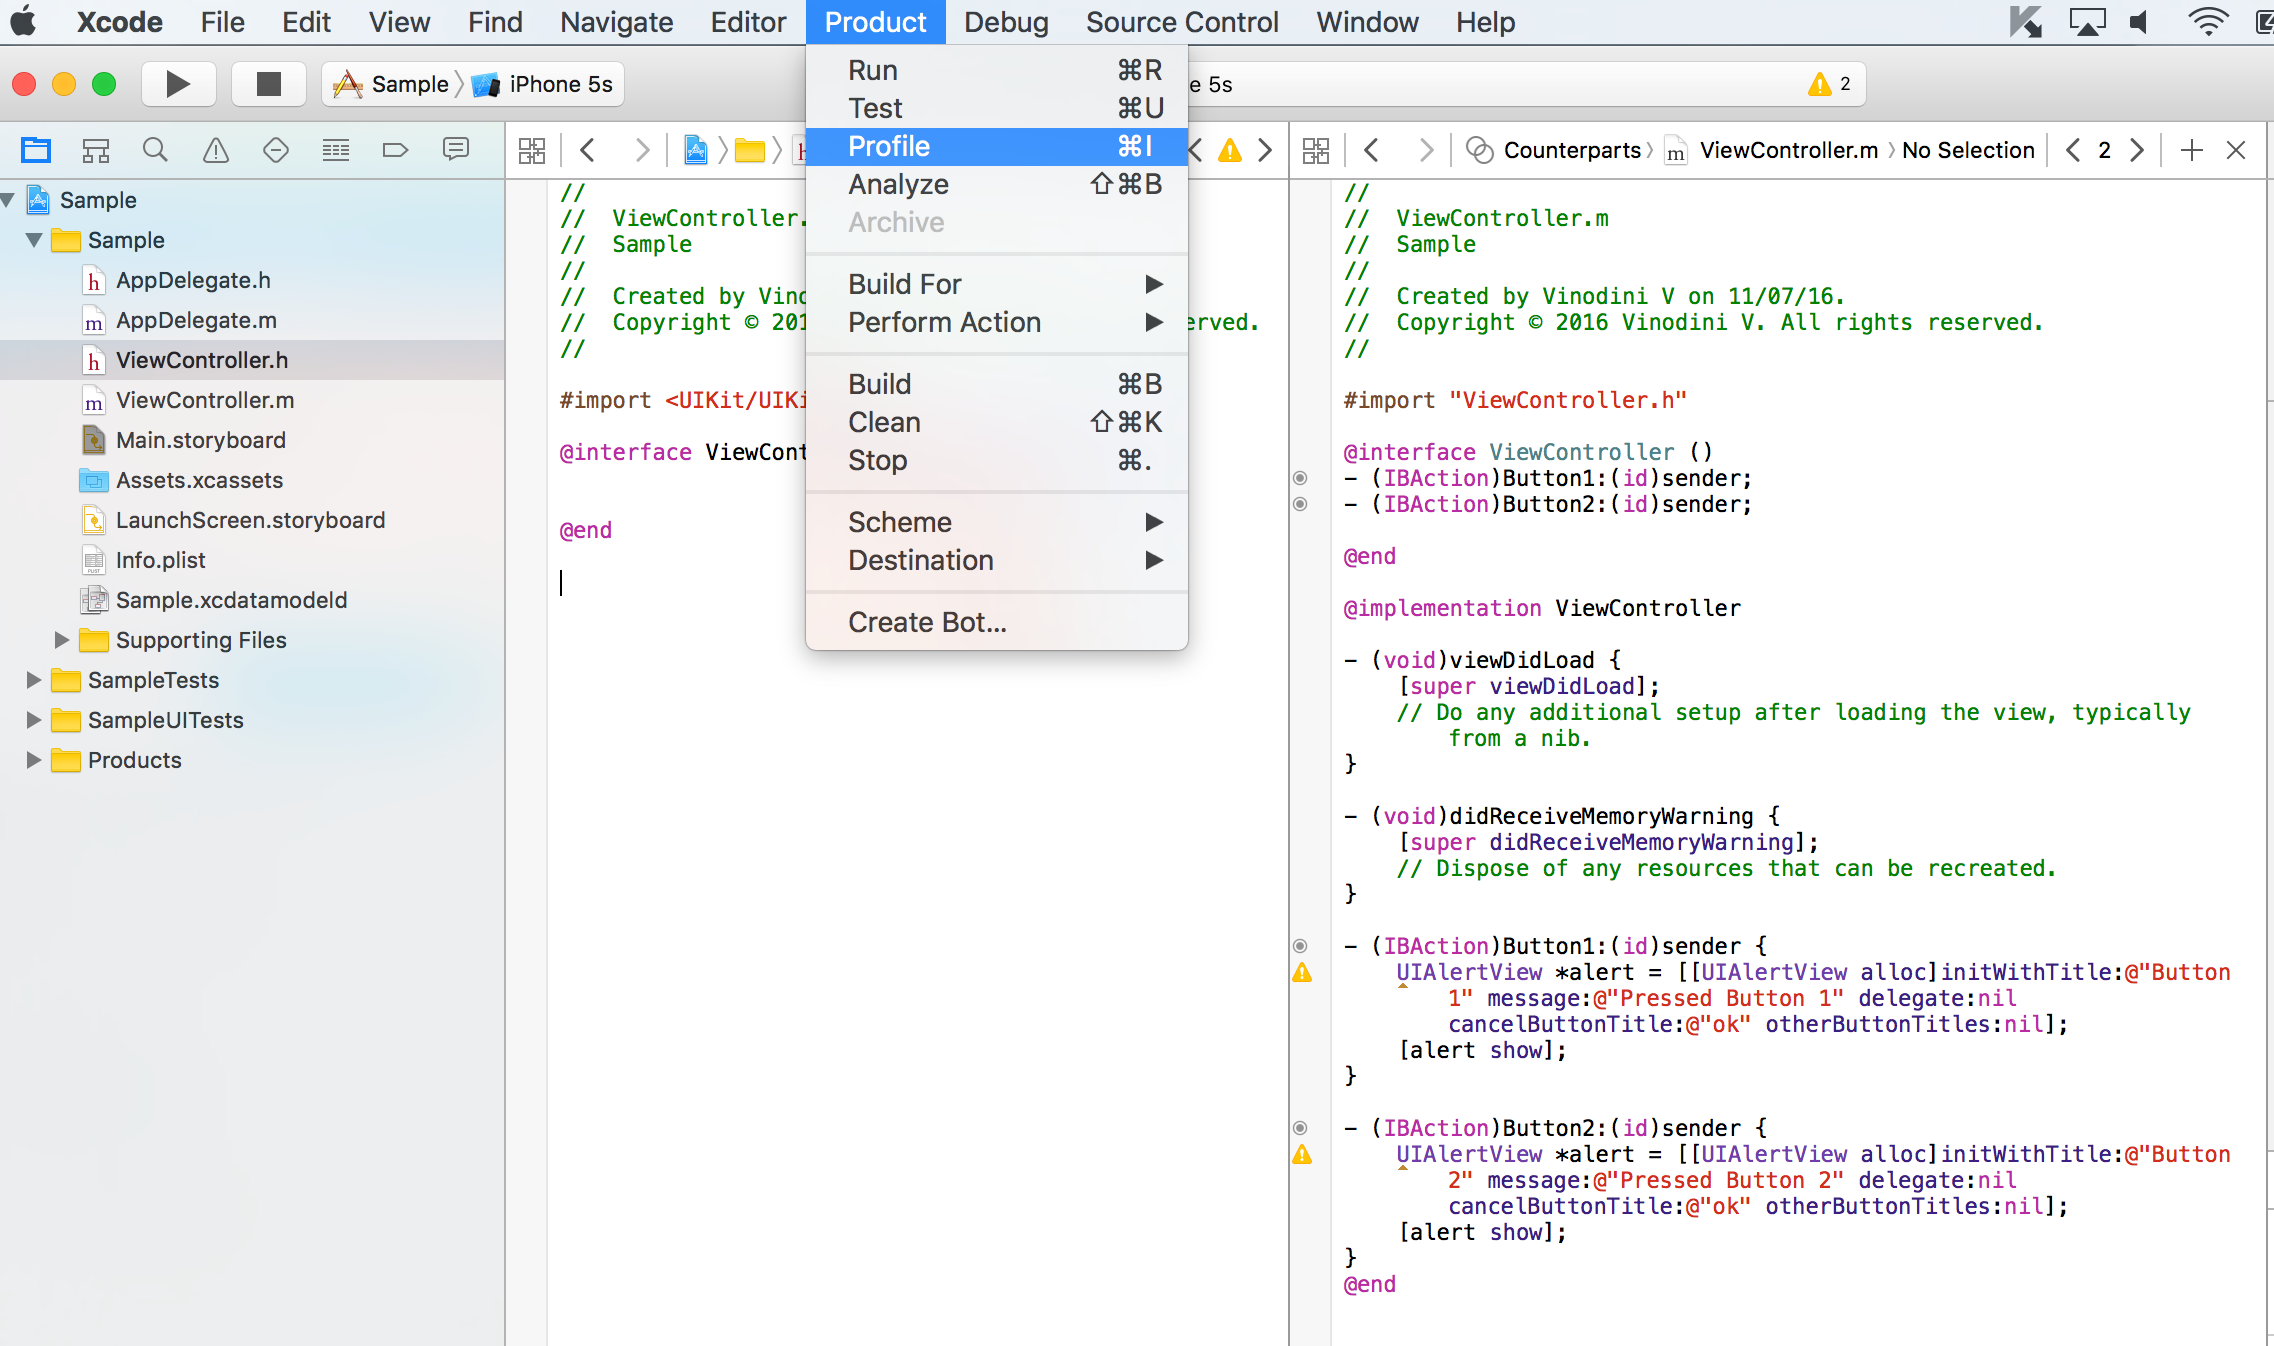Select the Symbol navigator icon
Screen dimensions: 2274x1346
pyautogui.click(x=95, y=150)
